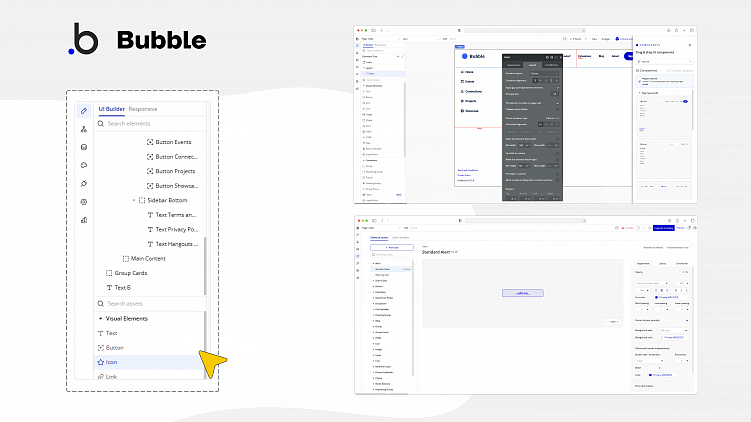
Task: Pick the Button visual element
Action: (111, 348)
